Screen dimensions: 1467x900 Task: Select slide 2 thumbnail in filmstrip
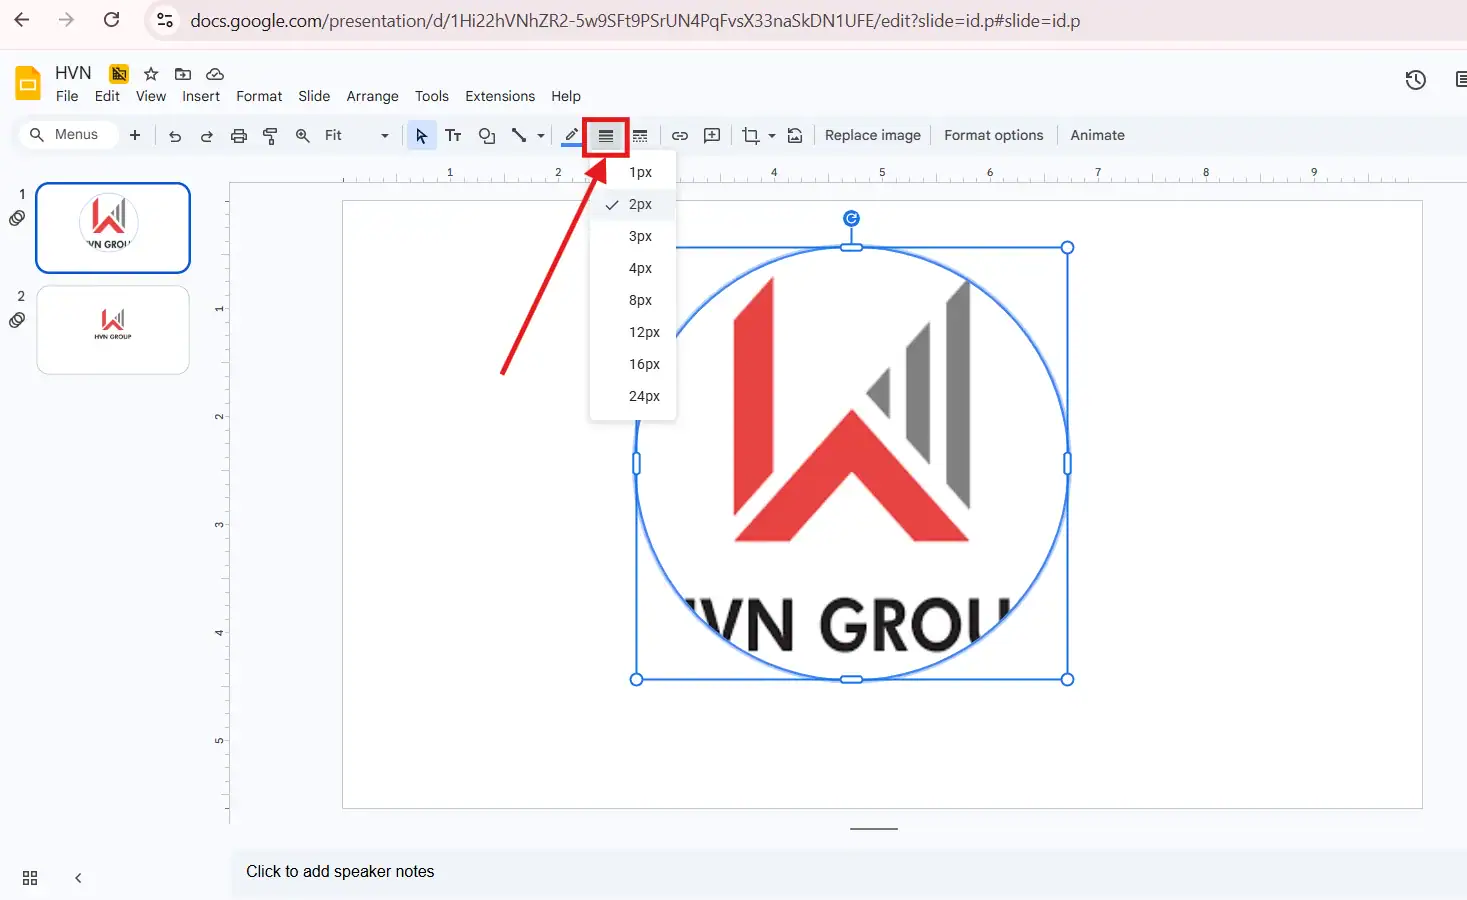tap(113, 330)
